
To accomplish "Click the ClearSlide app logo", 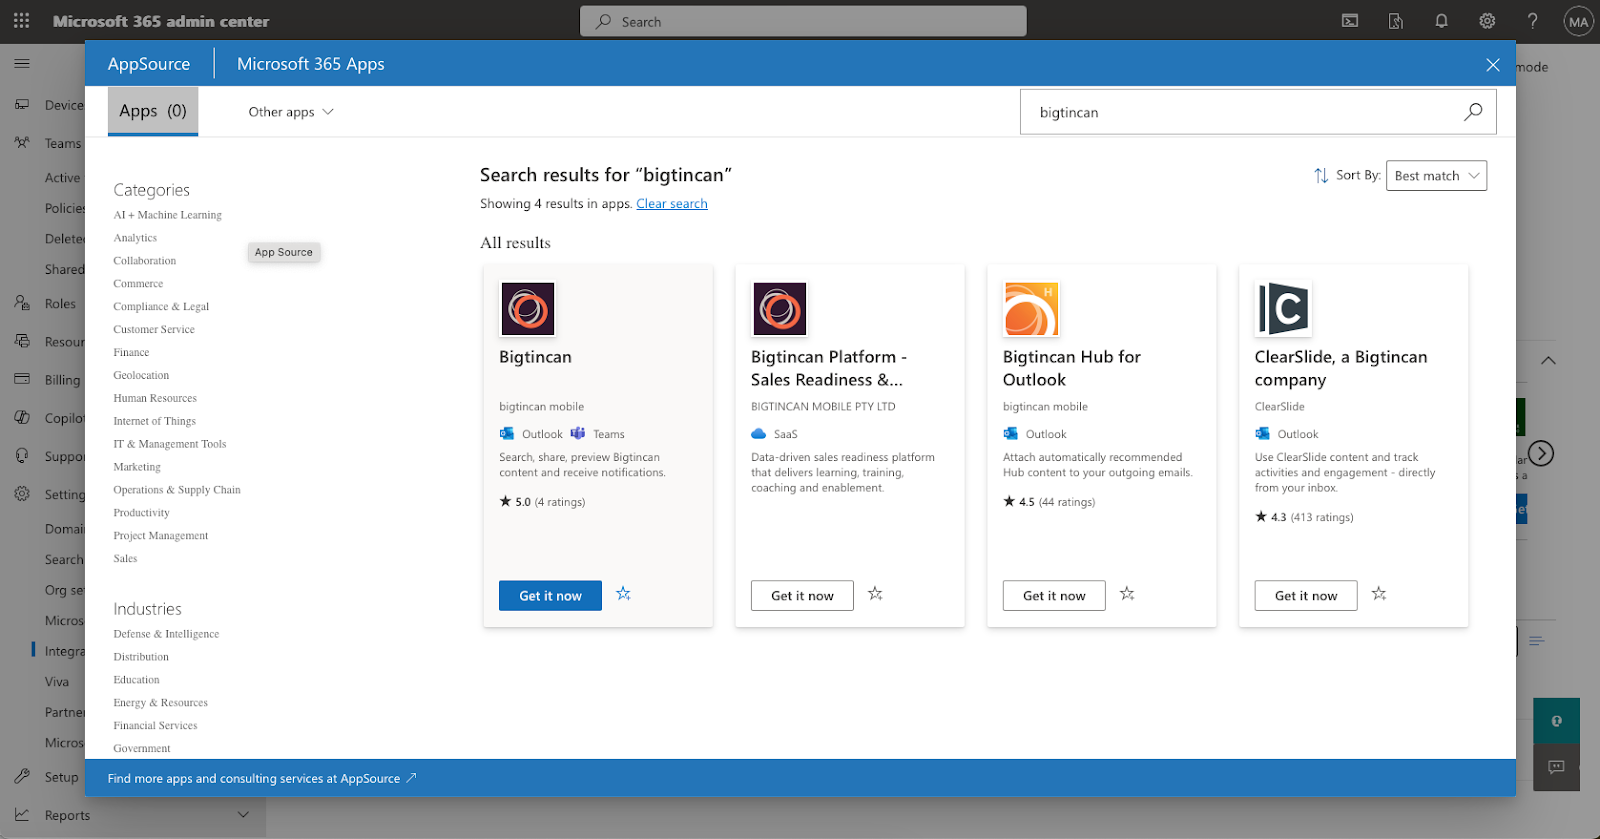I will pos(1282,309).
